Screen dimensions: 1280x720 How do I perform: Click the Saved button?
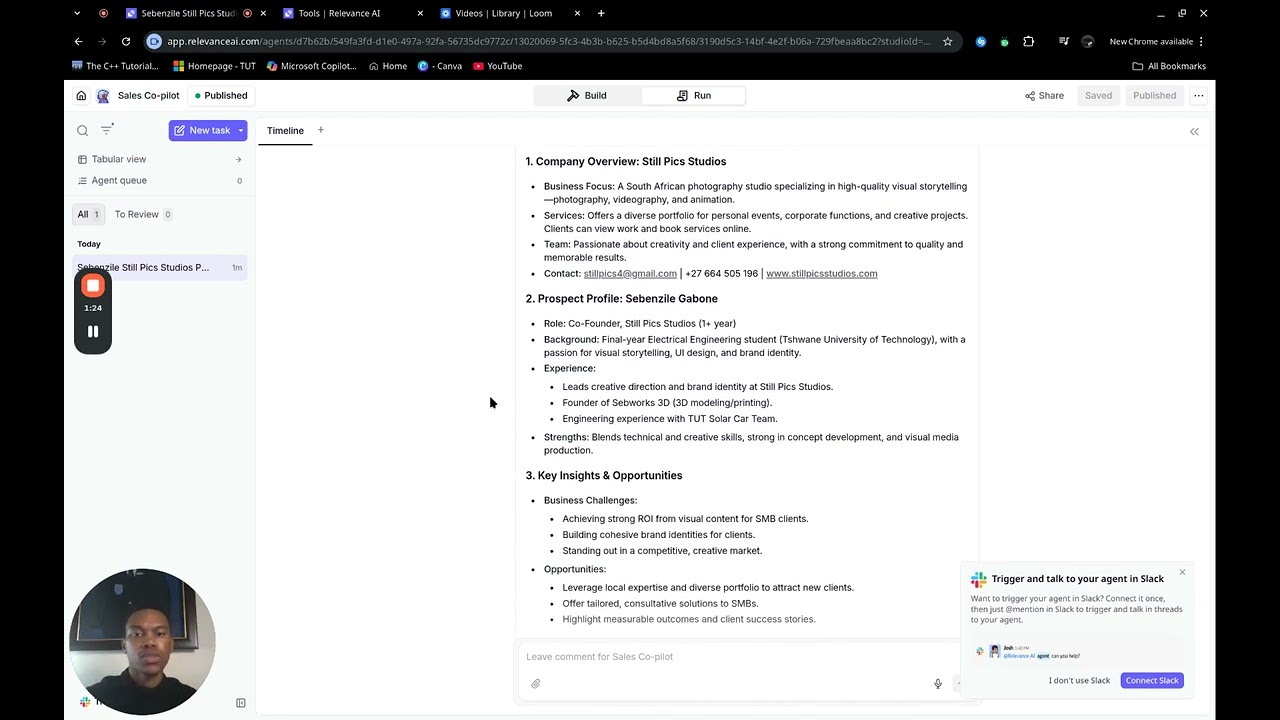tap(1098, 96)
